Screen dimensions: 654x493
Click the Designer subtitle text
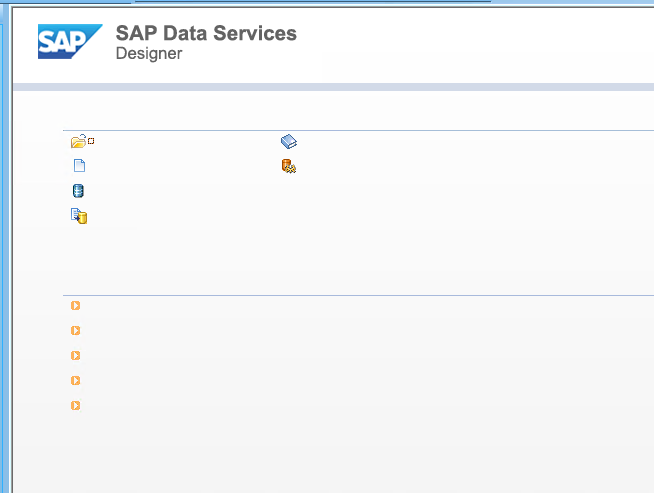pyautogui.click(x=149, y=53)
